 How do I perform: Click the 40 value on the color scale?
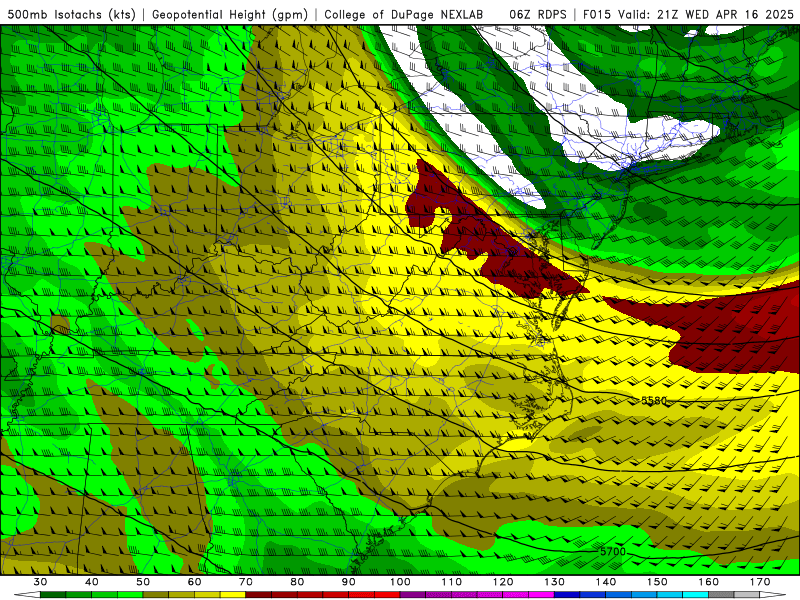click(92, 582)
